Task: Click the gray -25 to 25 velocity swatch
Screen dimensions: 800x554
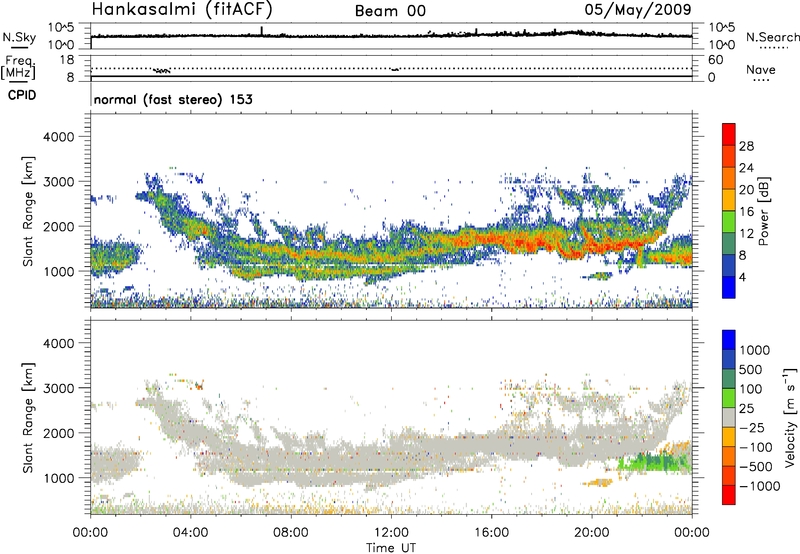Action: click(729, 417)
